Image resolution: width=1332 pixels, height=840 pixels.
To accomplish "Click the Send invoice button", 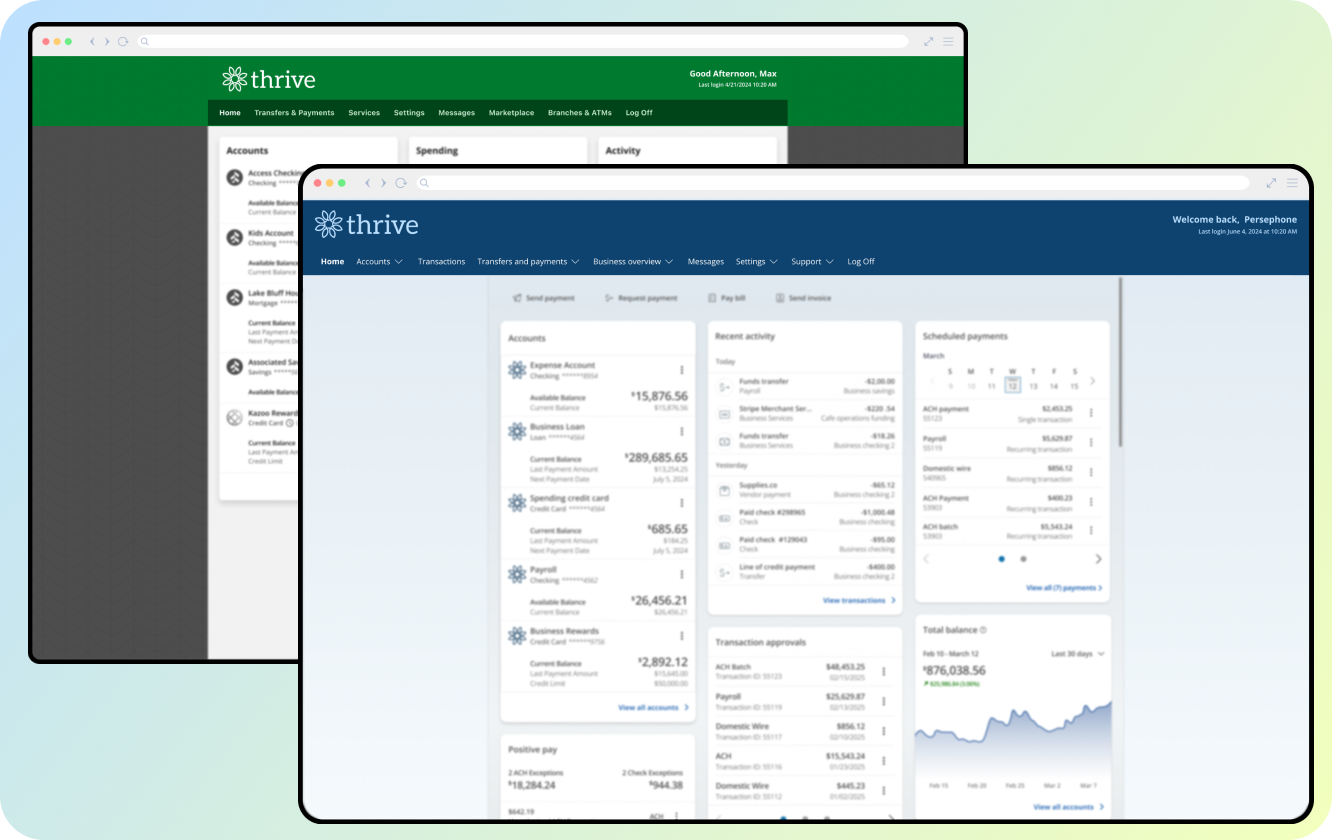I will coord(803,298).
